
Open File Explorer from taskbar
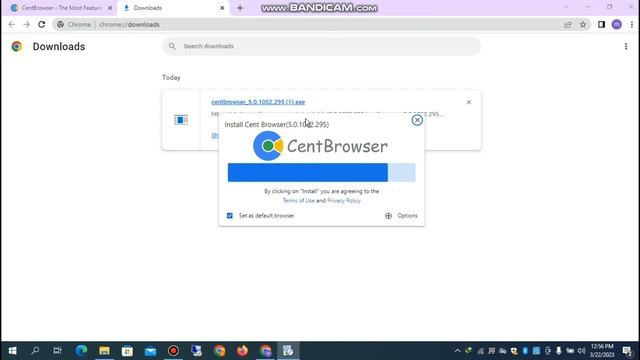(x=104, y=351)
